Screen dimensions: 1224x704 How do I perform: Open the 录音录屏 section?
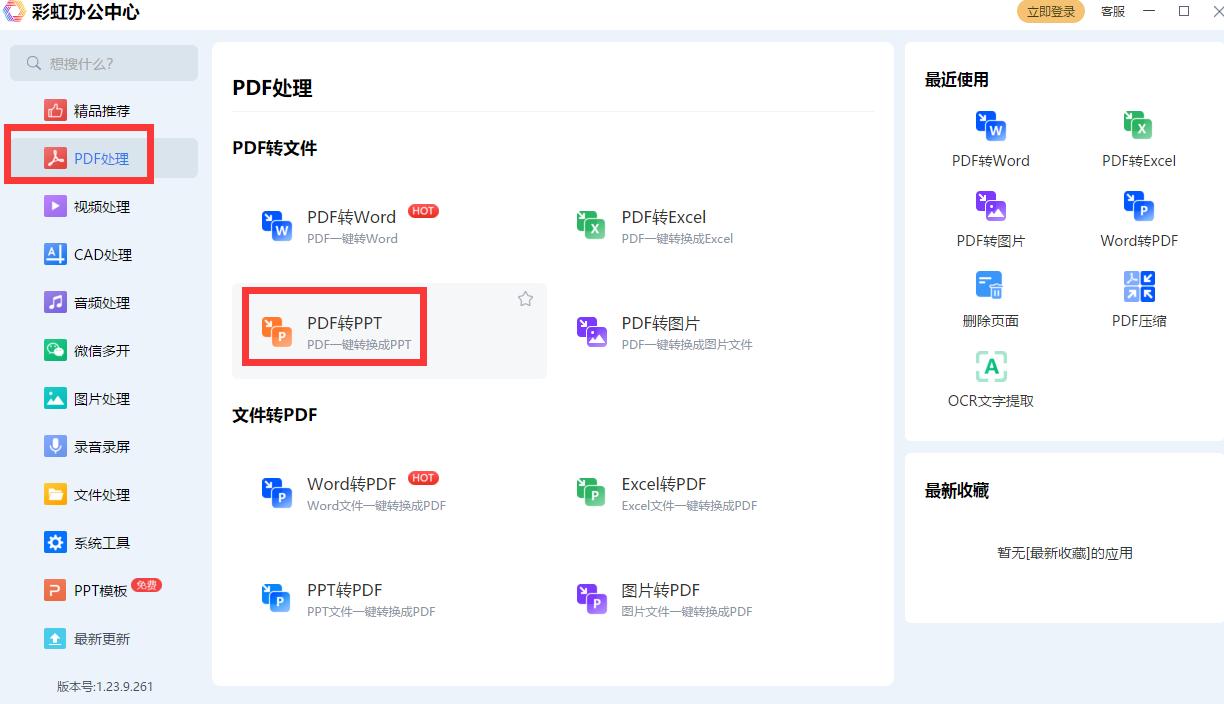[x=100, y=446]
